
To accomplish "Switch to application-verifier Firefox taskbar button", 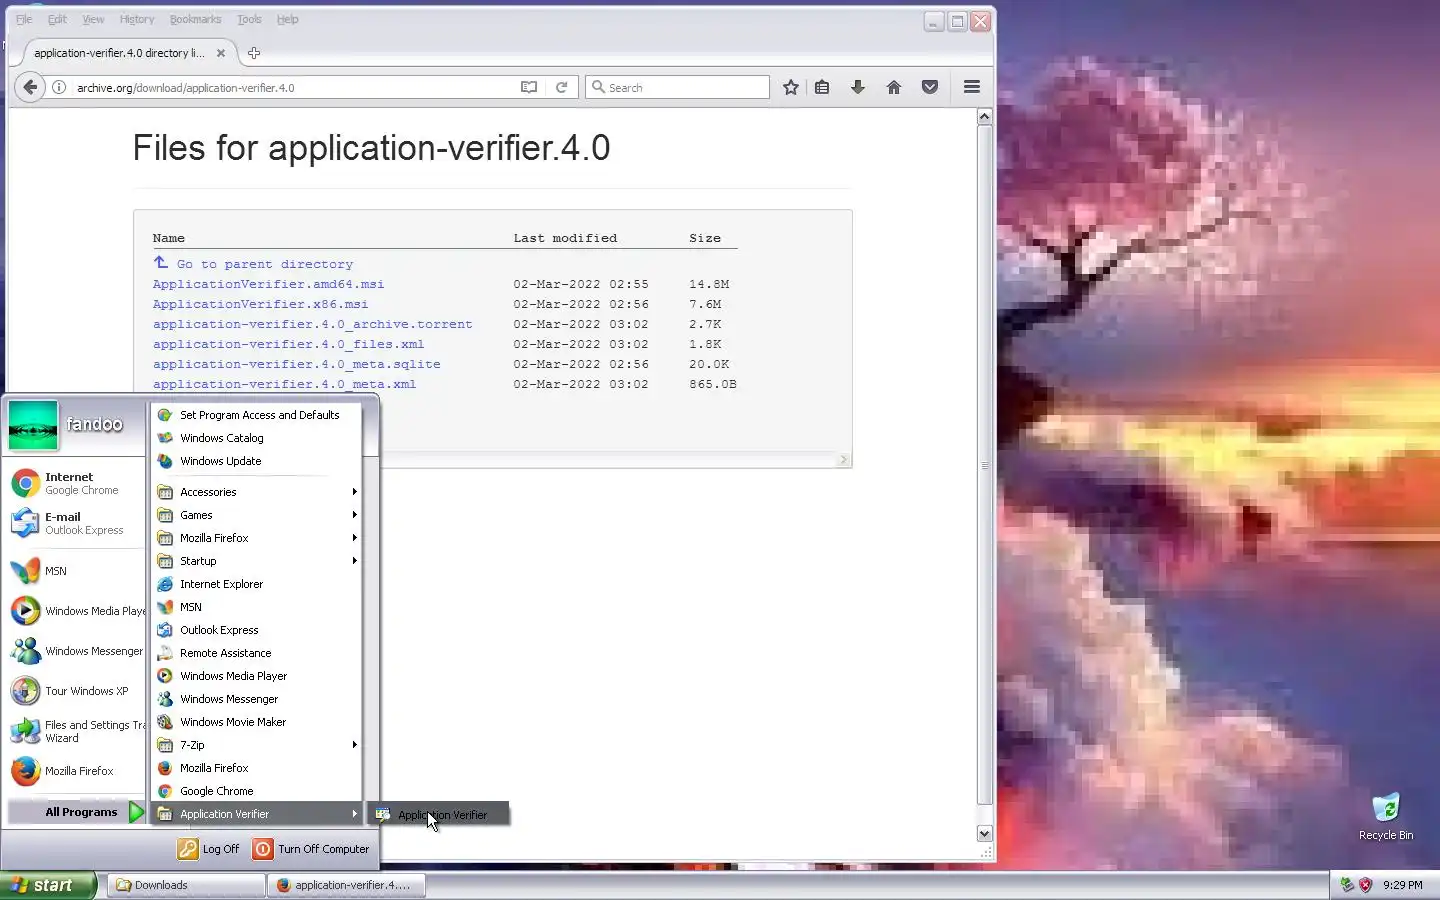I will pos(346,885).
